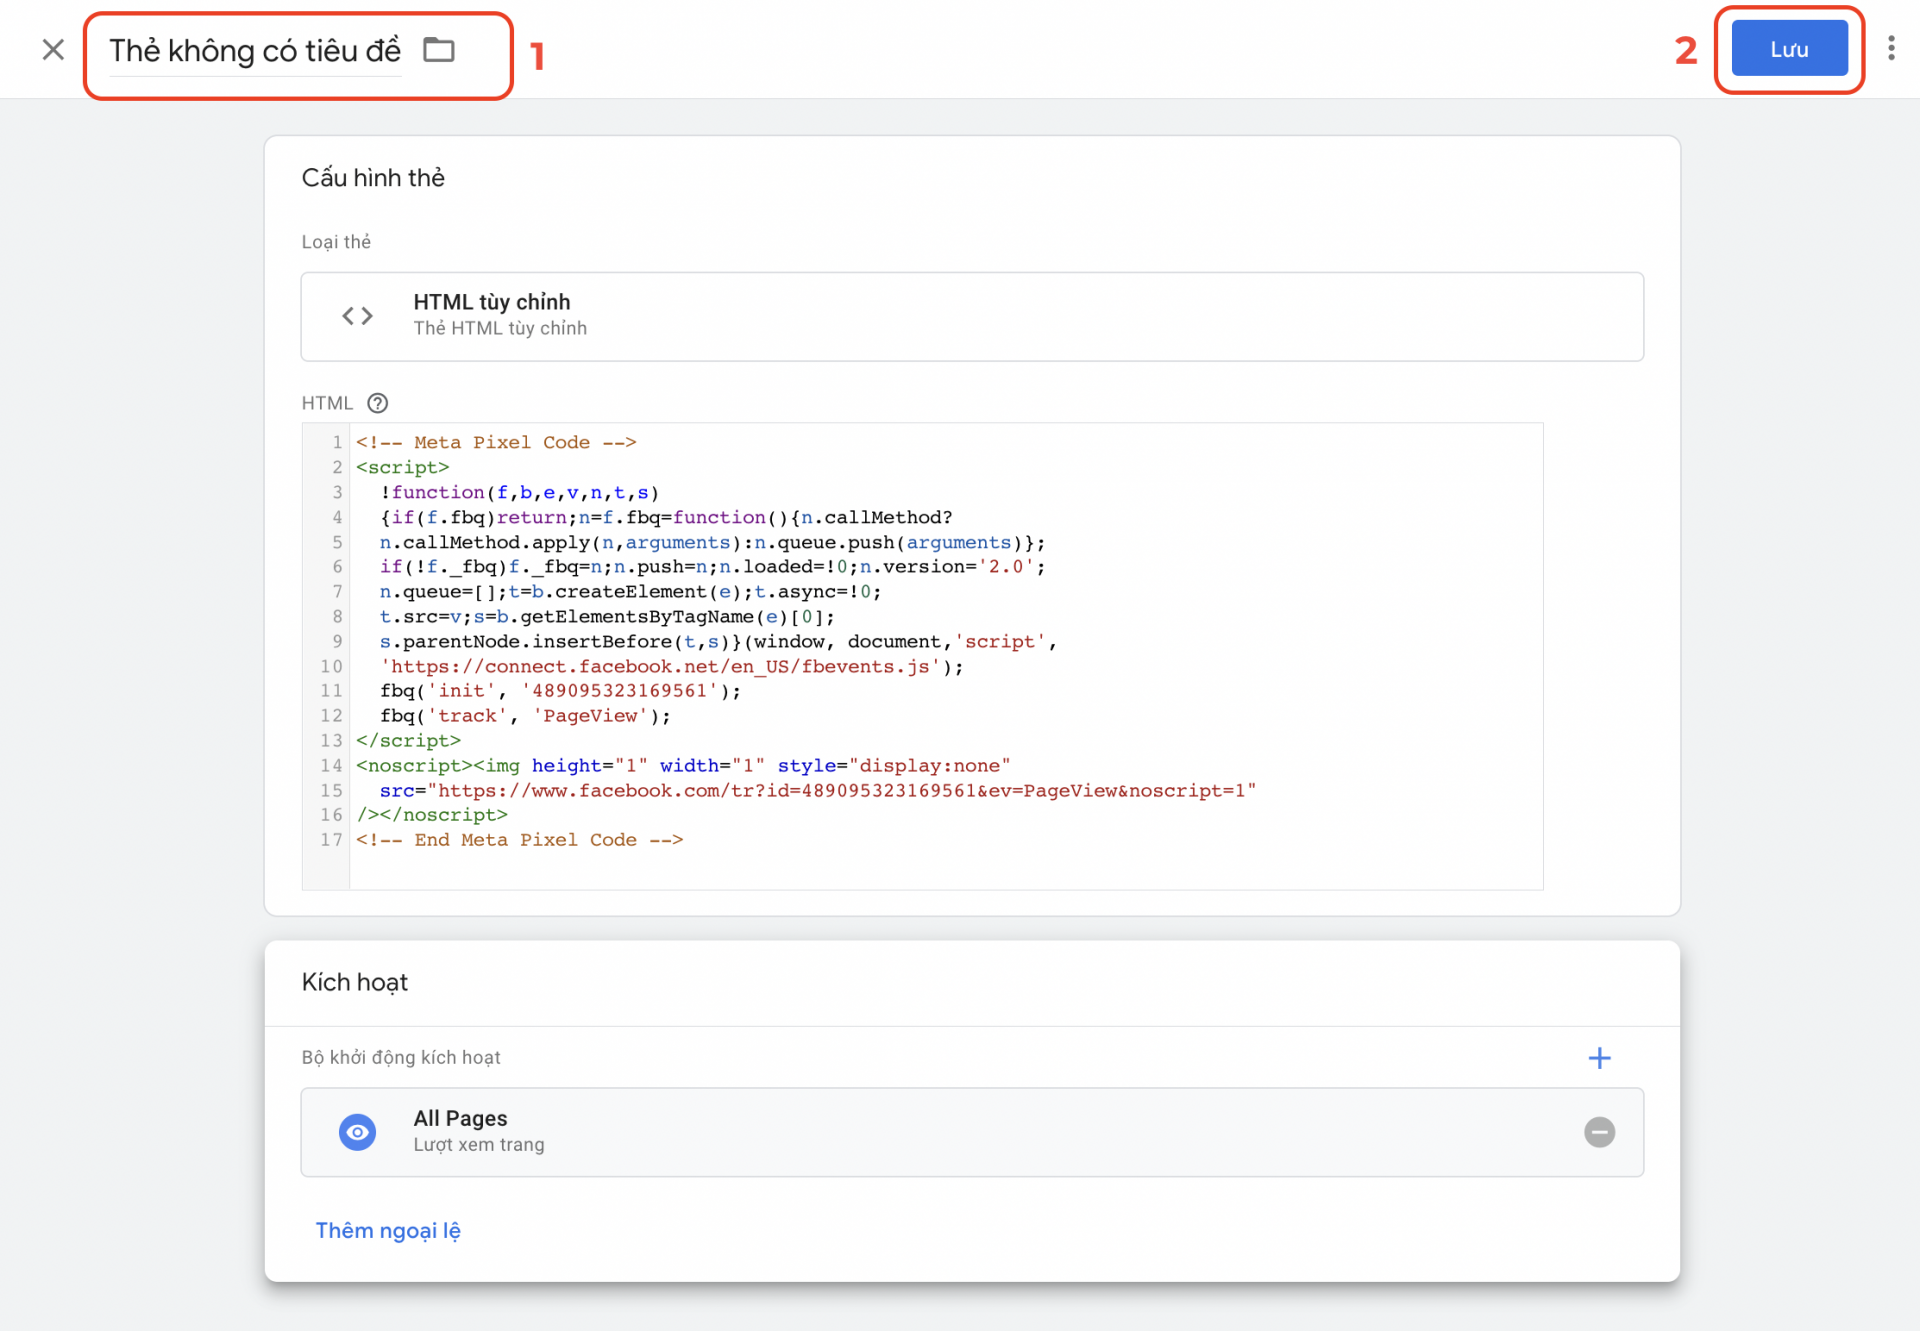Edit the tag name 'Thẻ không có tiêu đề'
The image size is (1920, 1331).
click(255, 51)
